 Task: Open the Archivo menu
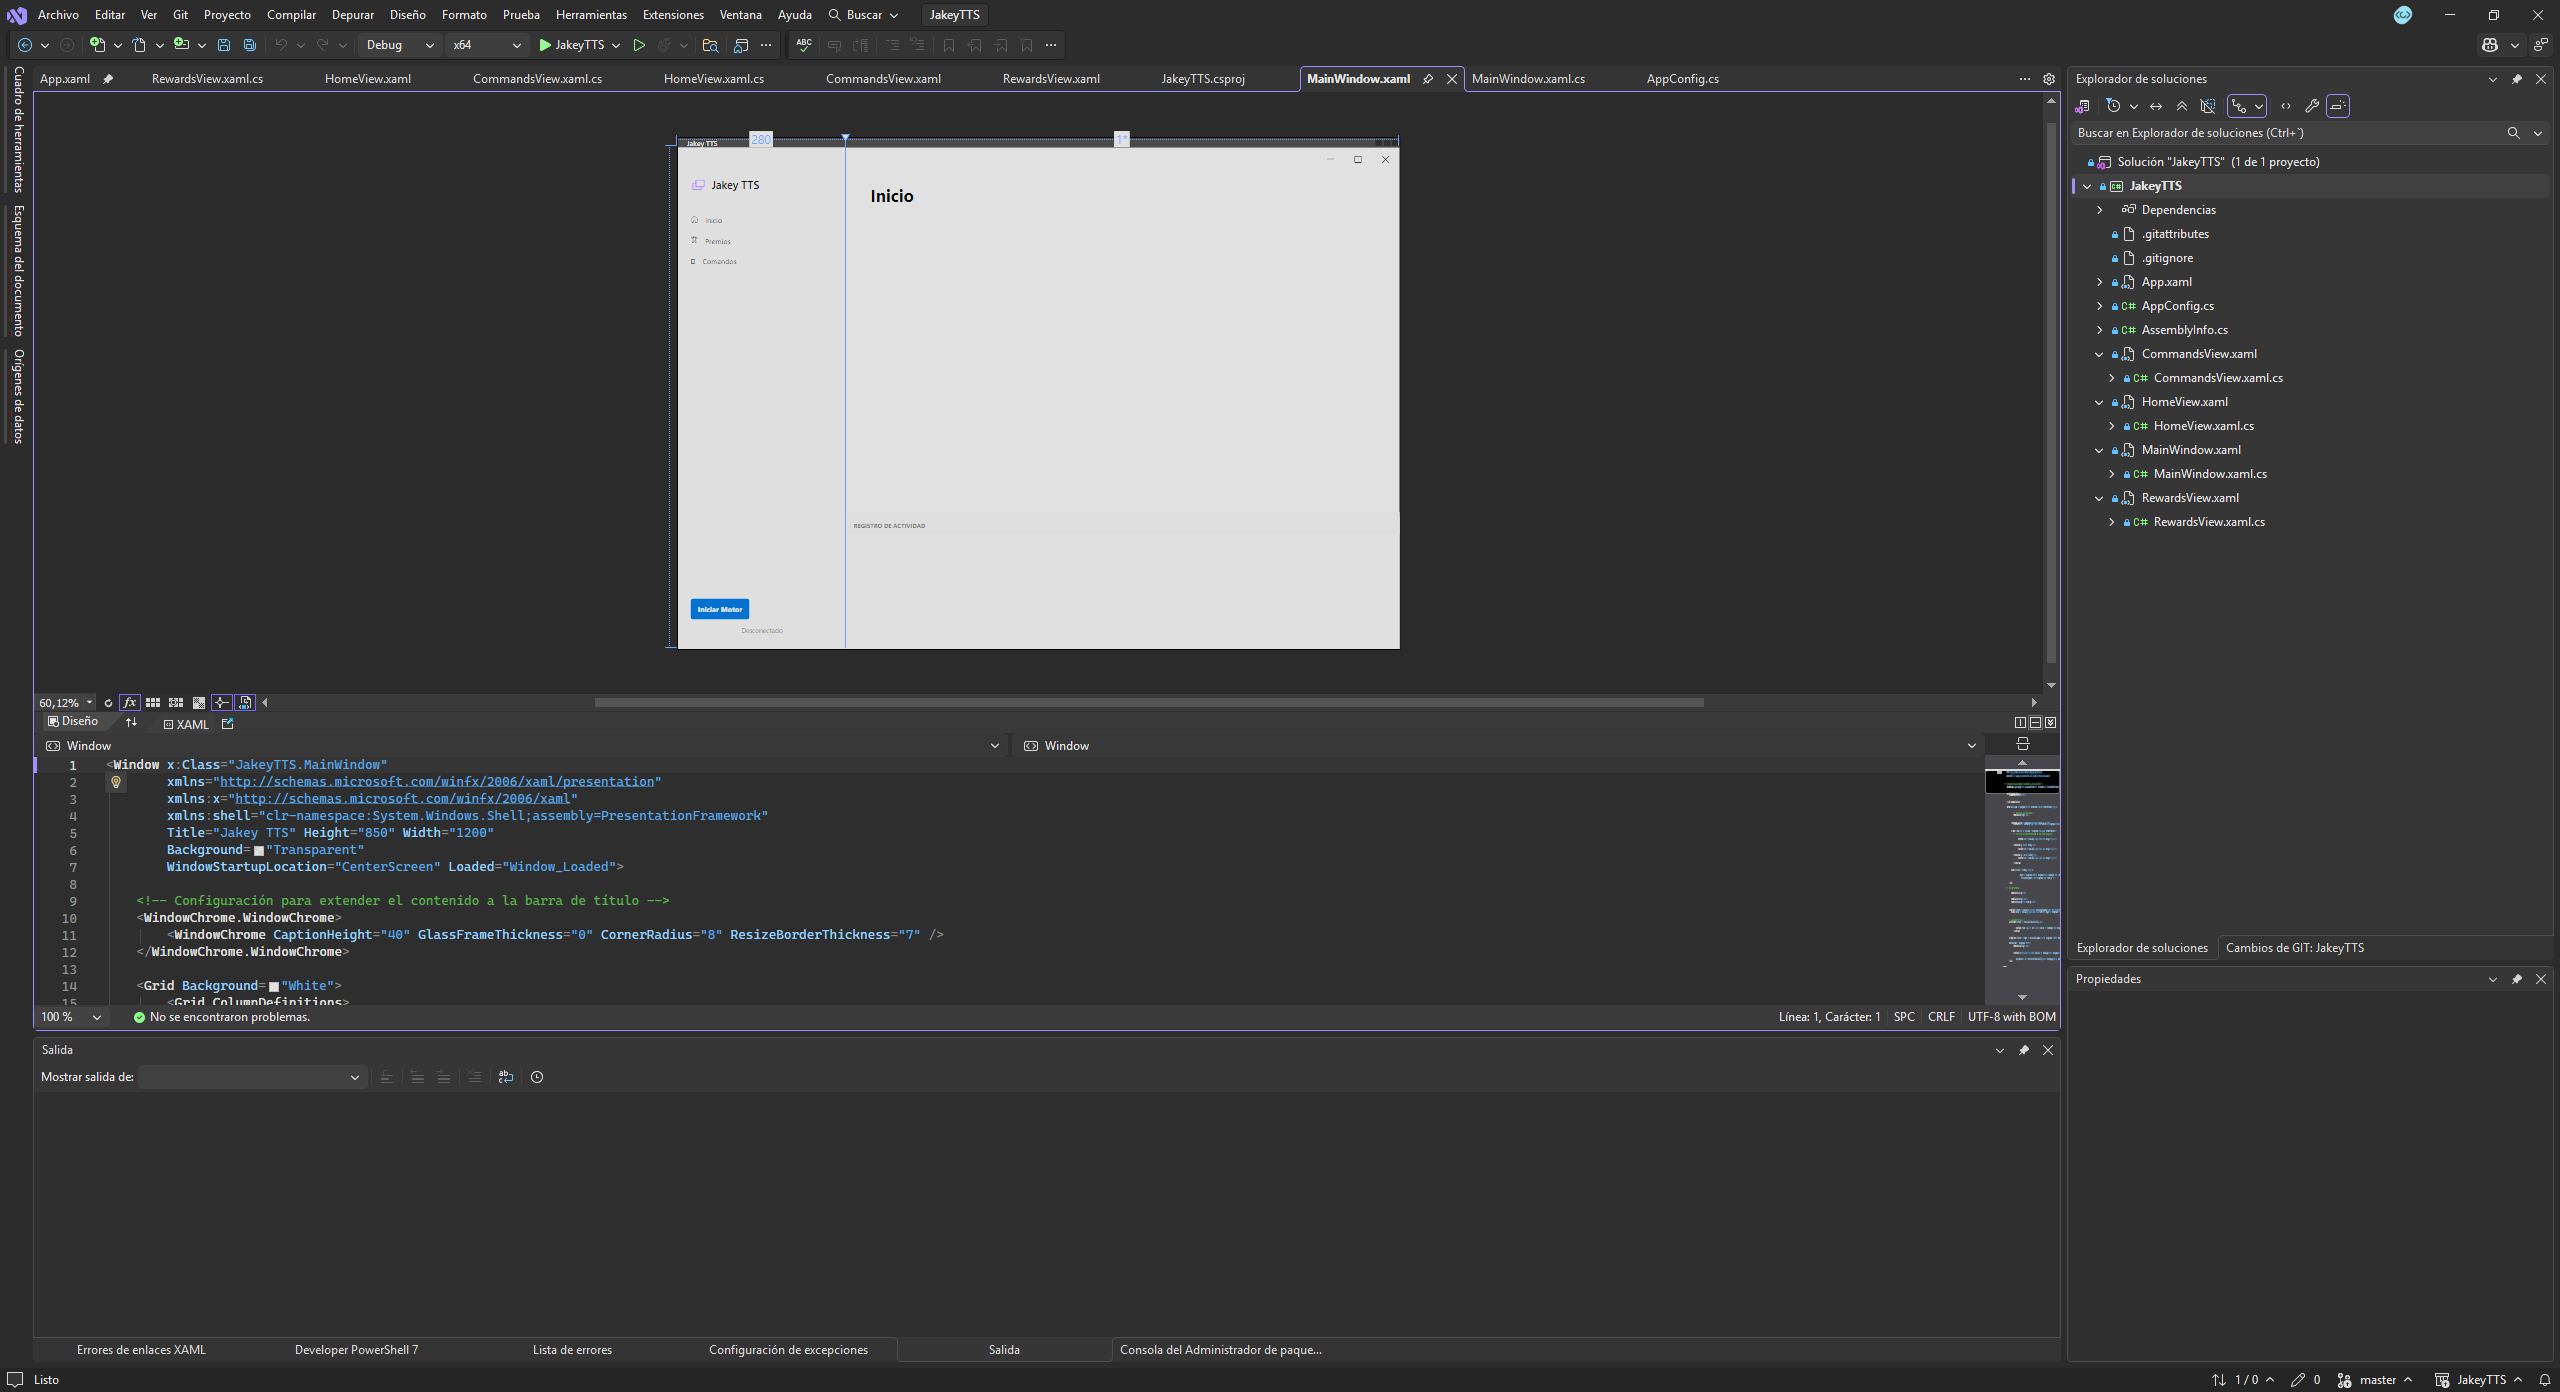tap(58, 15)
